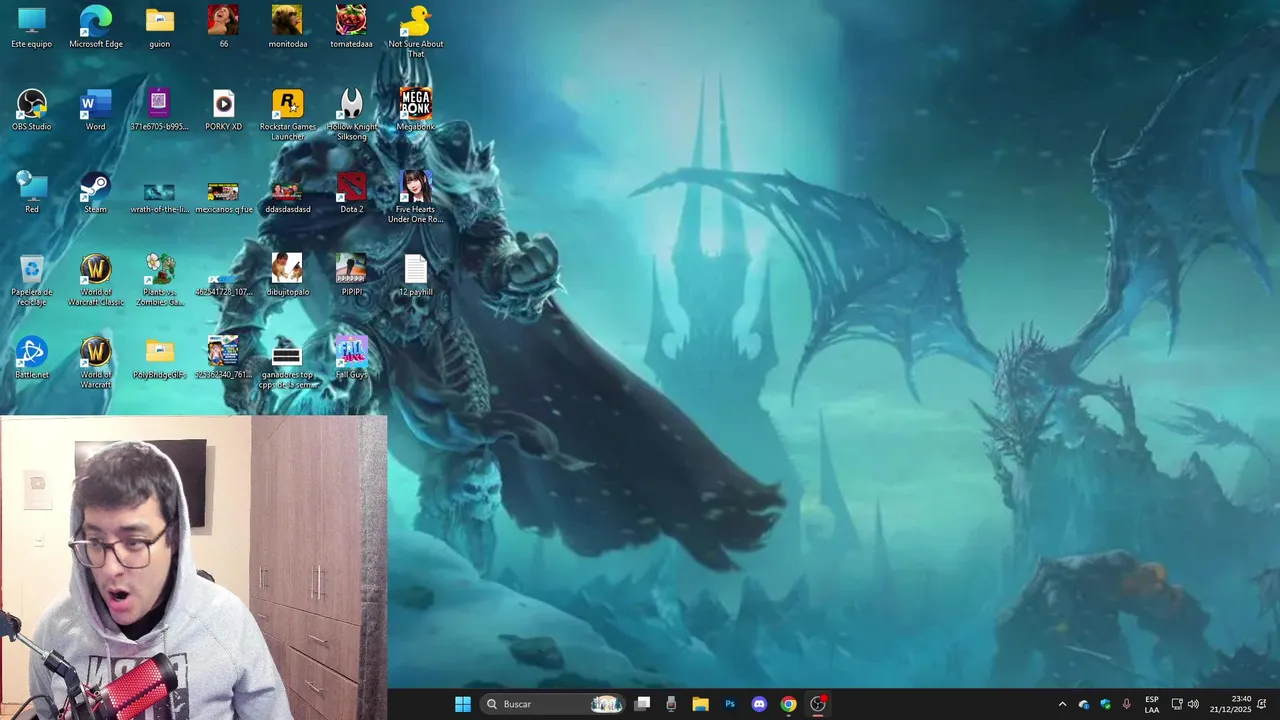Open Task View from the taskbar
Image resolution: width=1280 pixels, height=720 pixels.
click(x=643, y=704)
